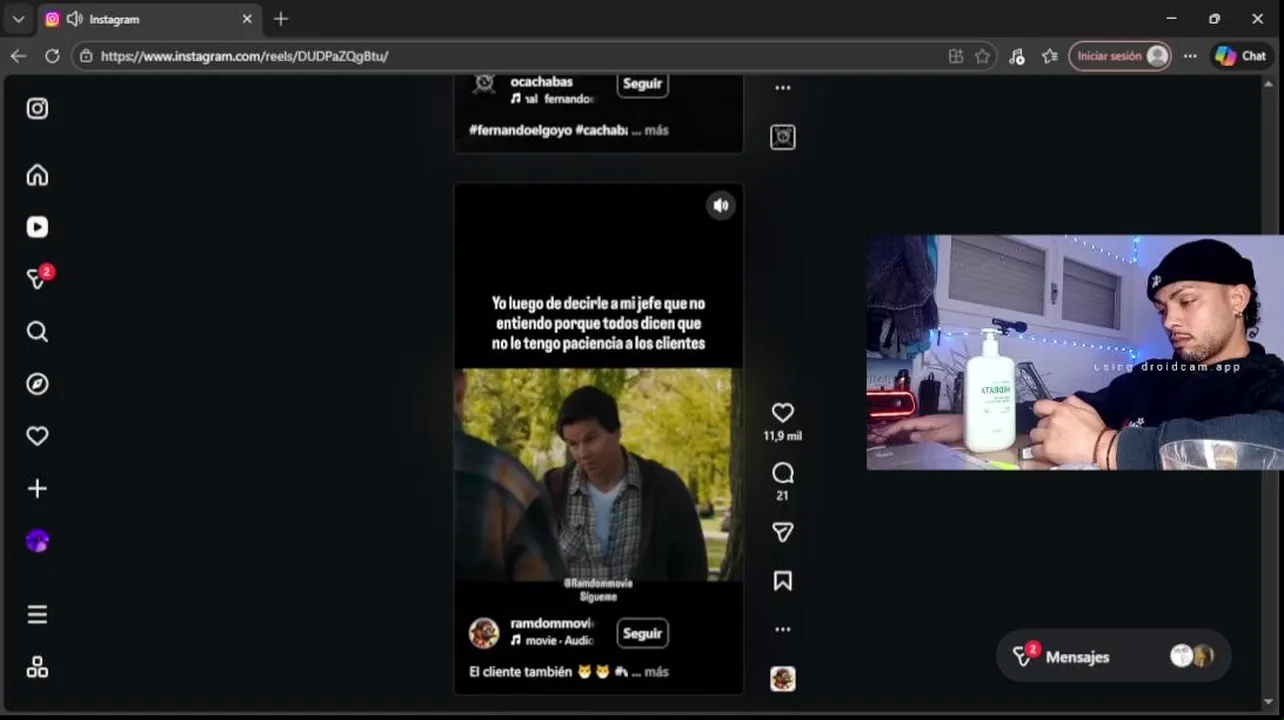This screenshot has height=720, width=1284.
Task: Open a new browser tab
Action: (x=281, y=19)
